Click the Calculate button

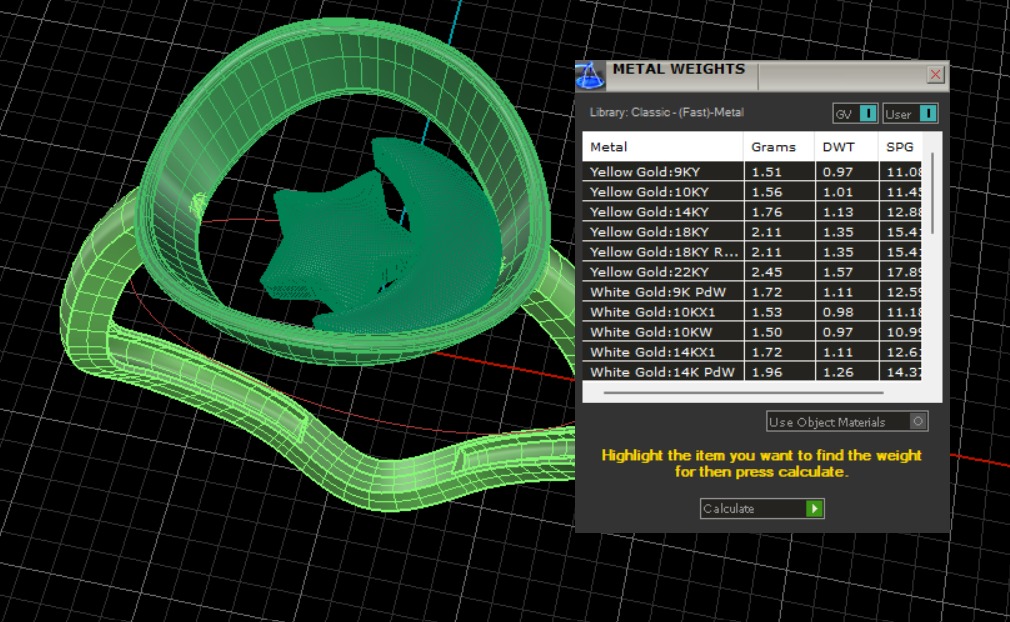pyautogui.click(x=762, y=509)
